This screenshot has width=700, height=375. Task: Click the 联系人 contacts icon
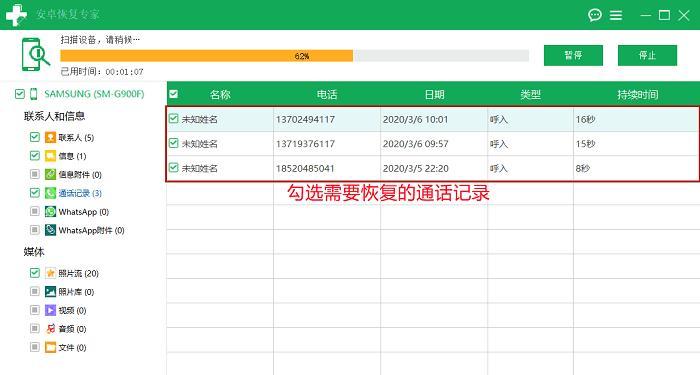50,137
